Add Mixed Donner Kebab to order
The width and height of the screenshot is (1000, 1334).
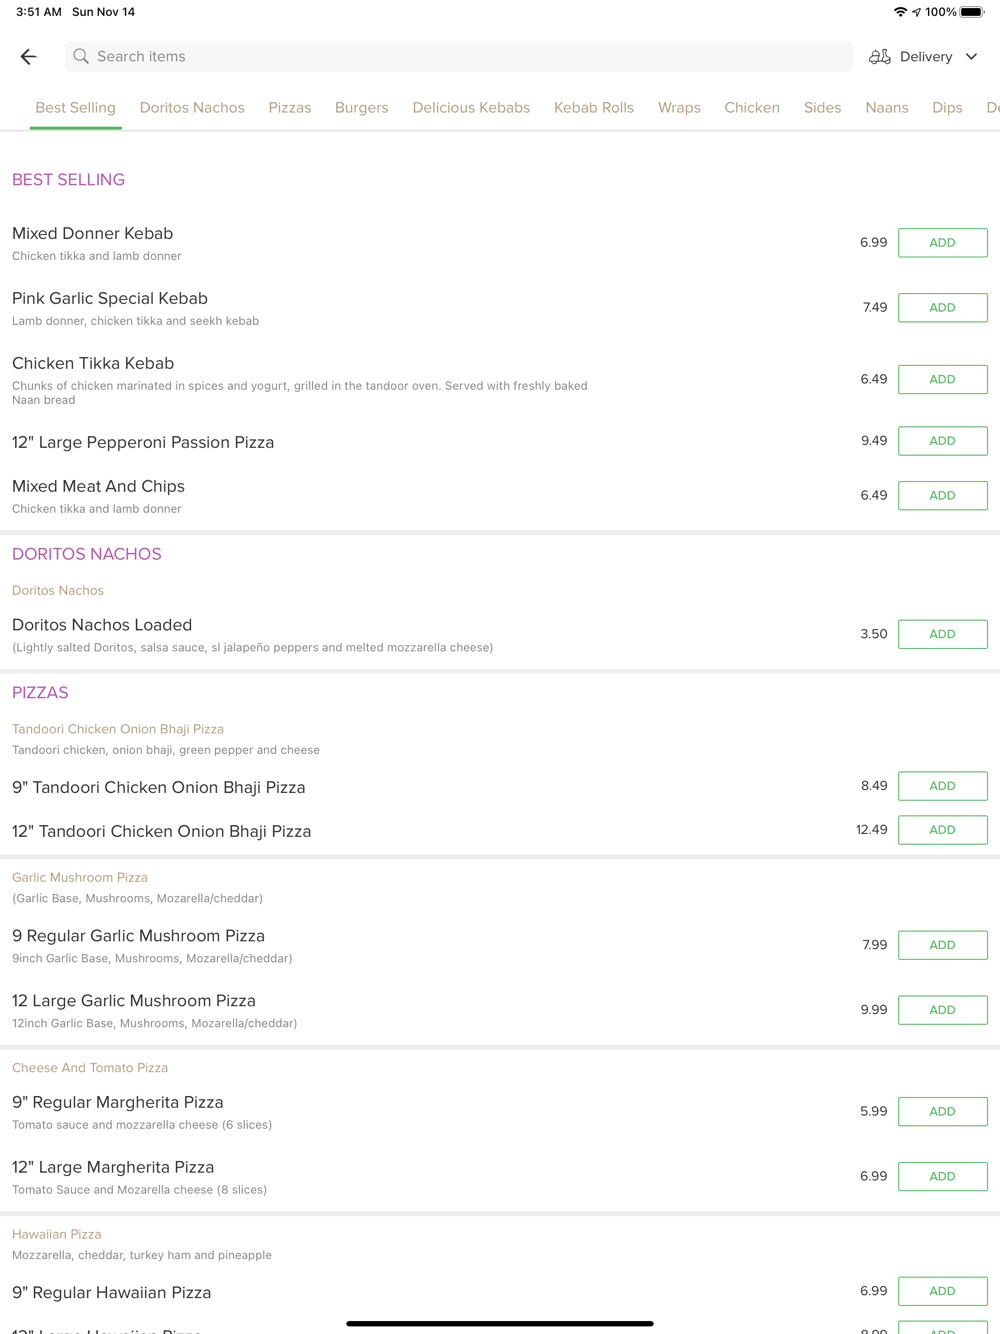[x=942, y=243]
